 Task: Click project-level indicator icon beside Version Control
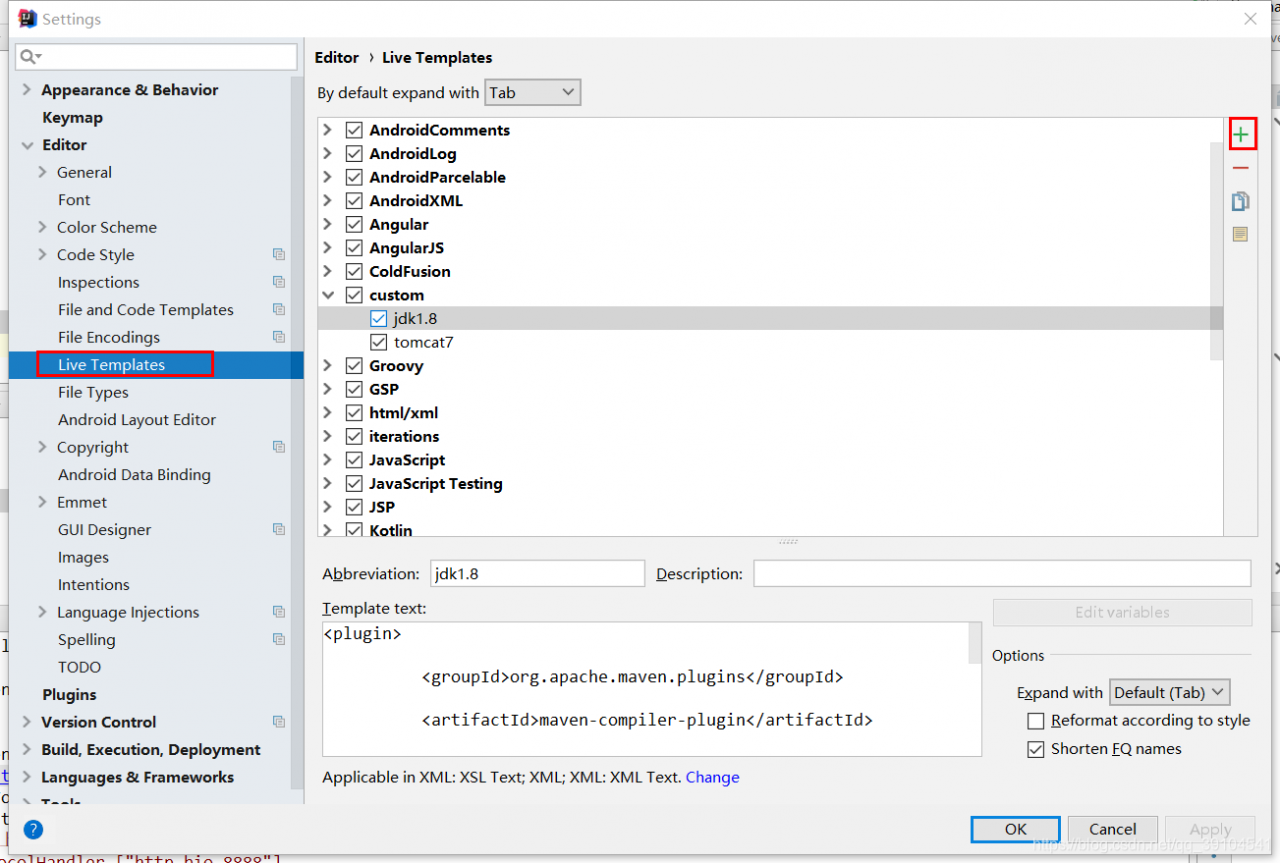(x=278, y=722)
